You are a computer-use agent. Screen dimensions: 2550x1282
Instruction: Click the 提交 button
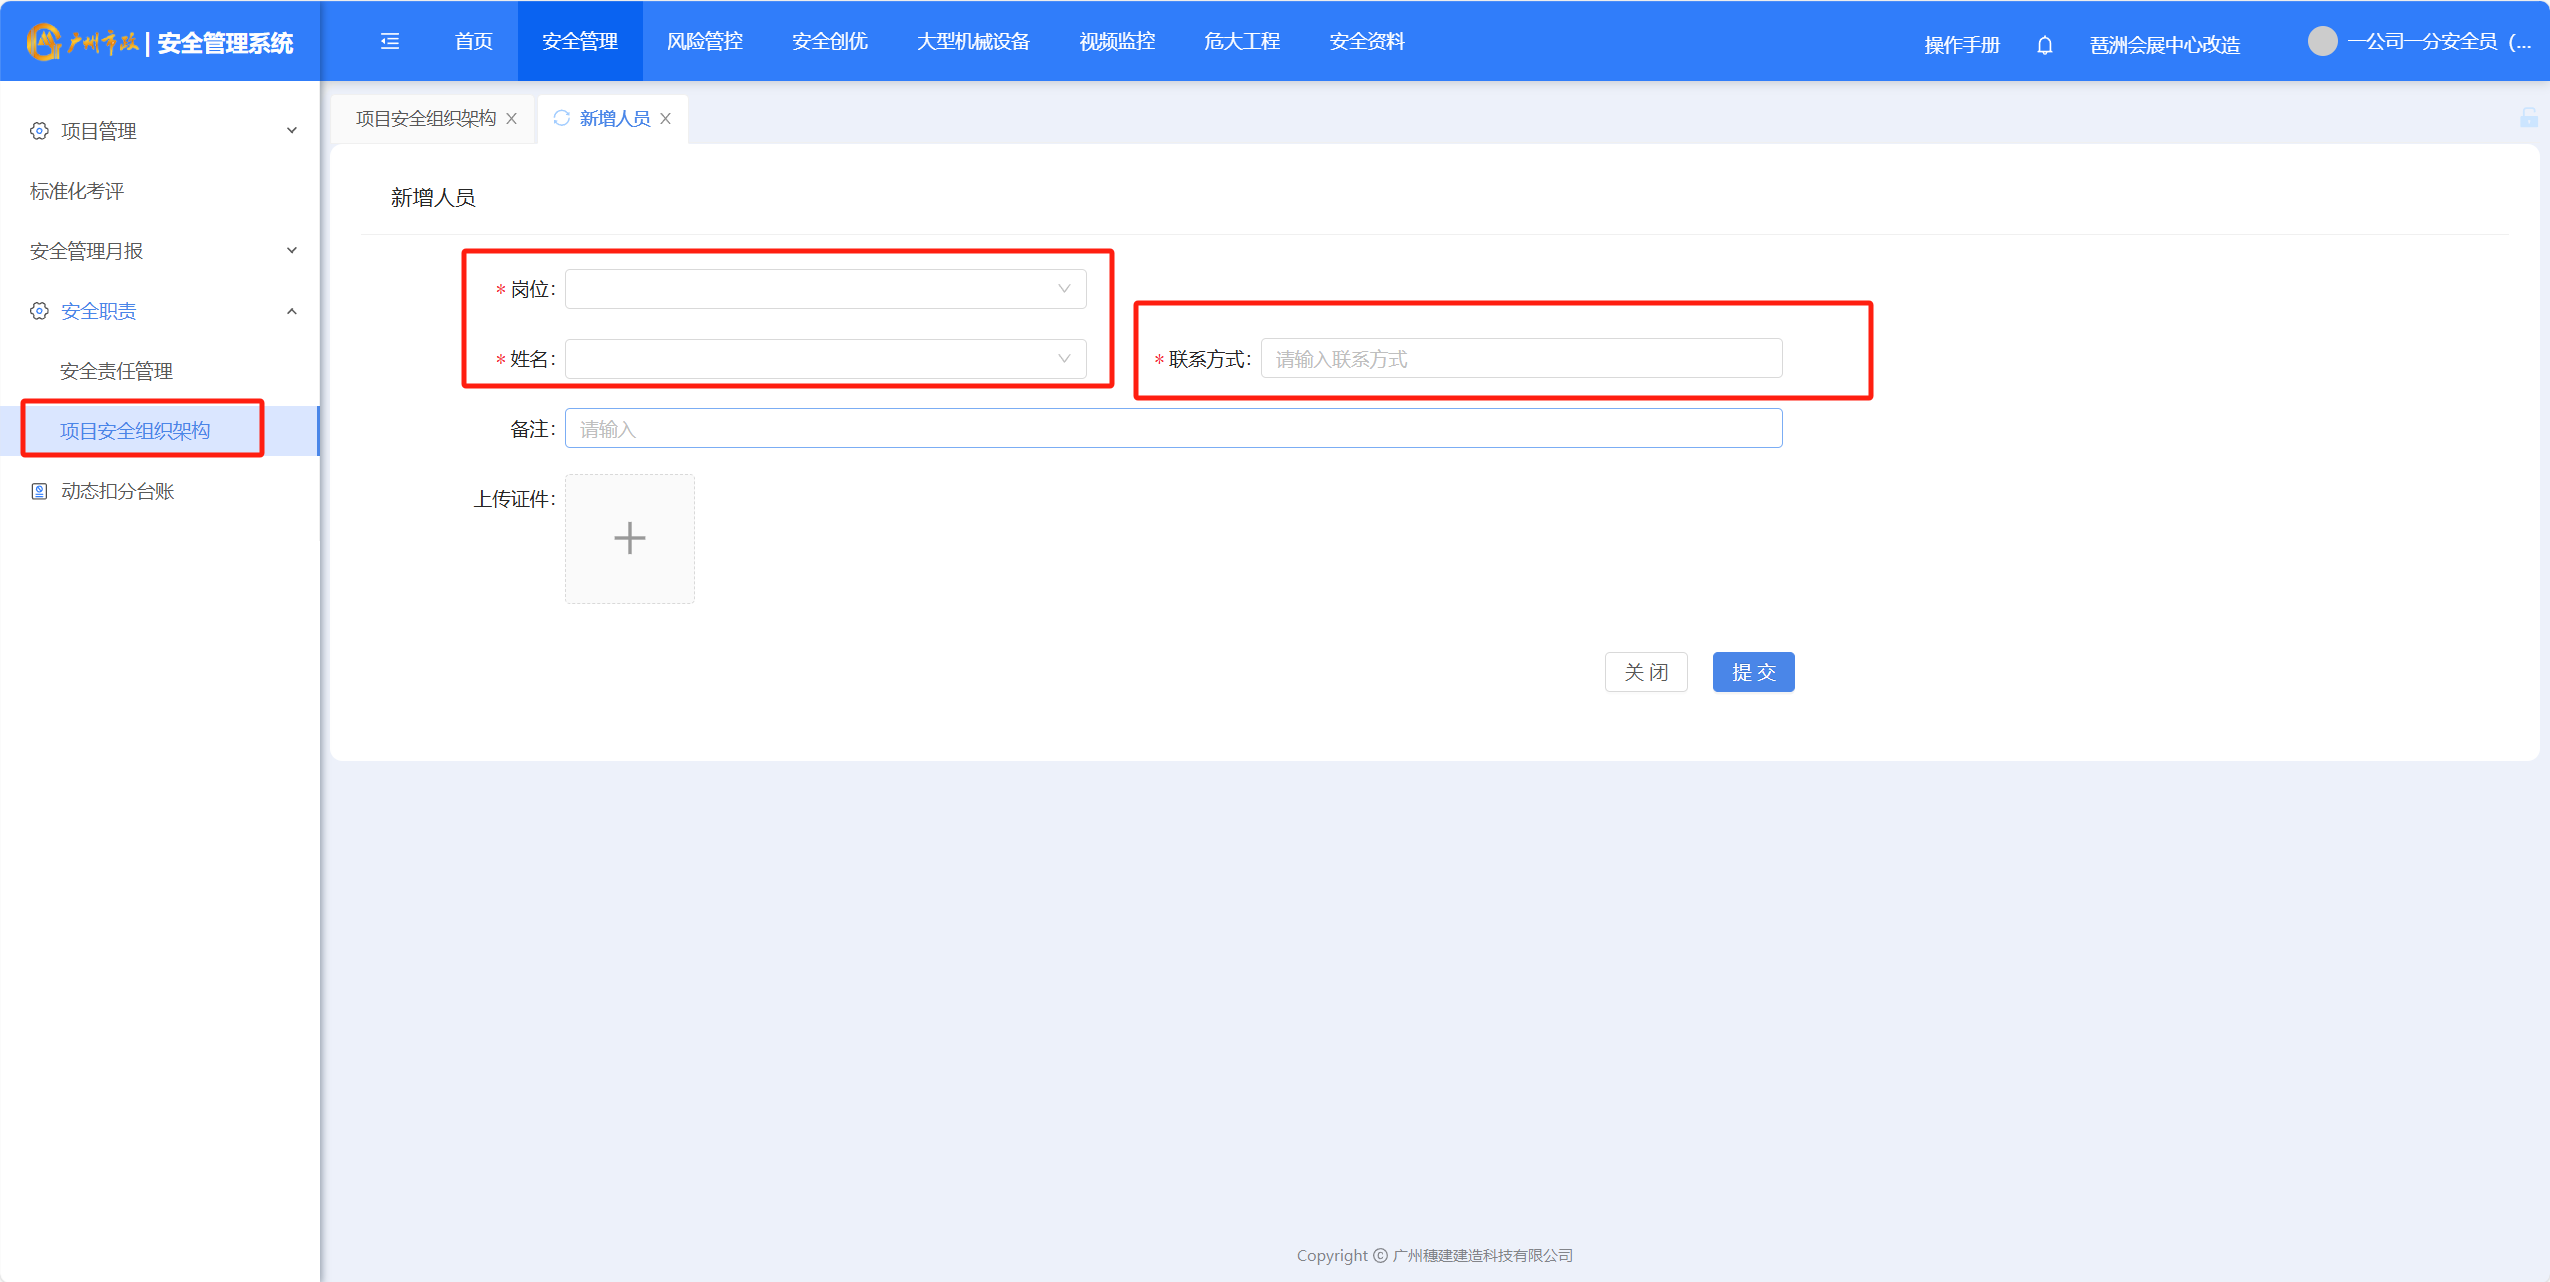pos(1753,672)
